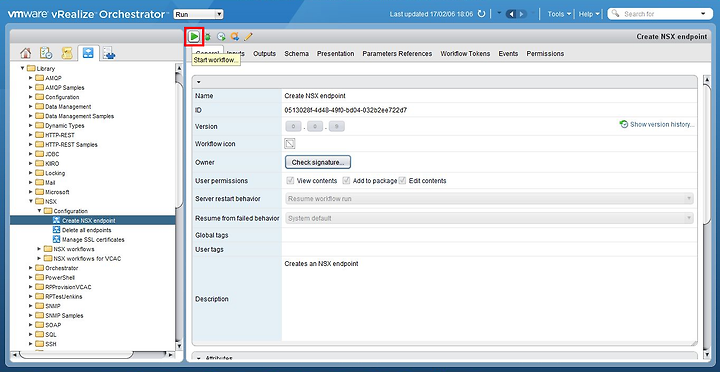Open the Tools dropdown menu
Viewport: 720px width, 372px height.
[x=559, y=14]
